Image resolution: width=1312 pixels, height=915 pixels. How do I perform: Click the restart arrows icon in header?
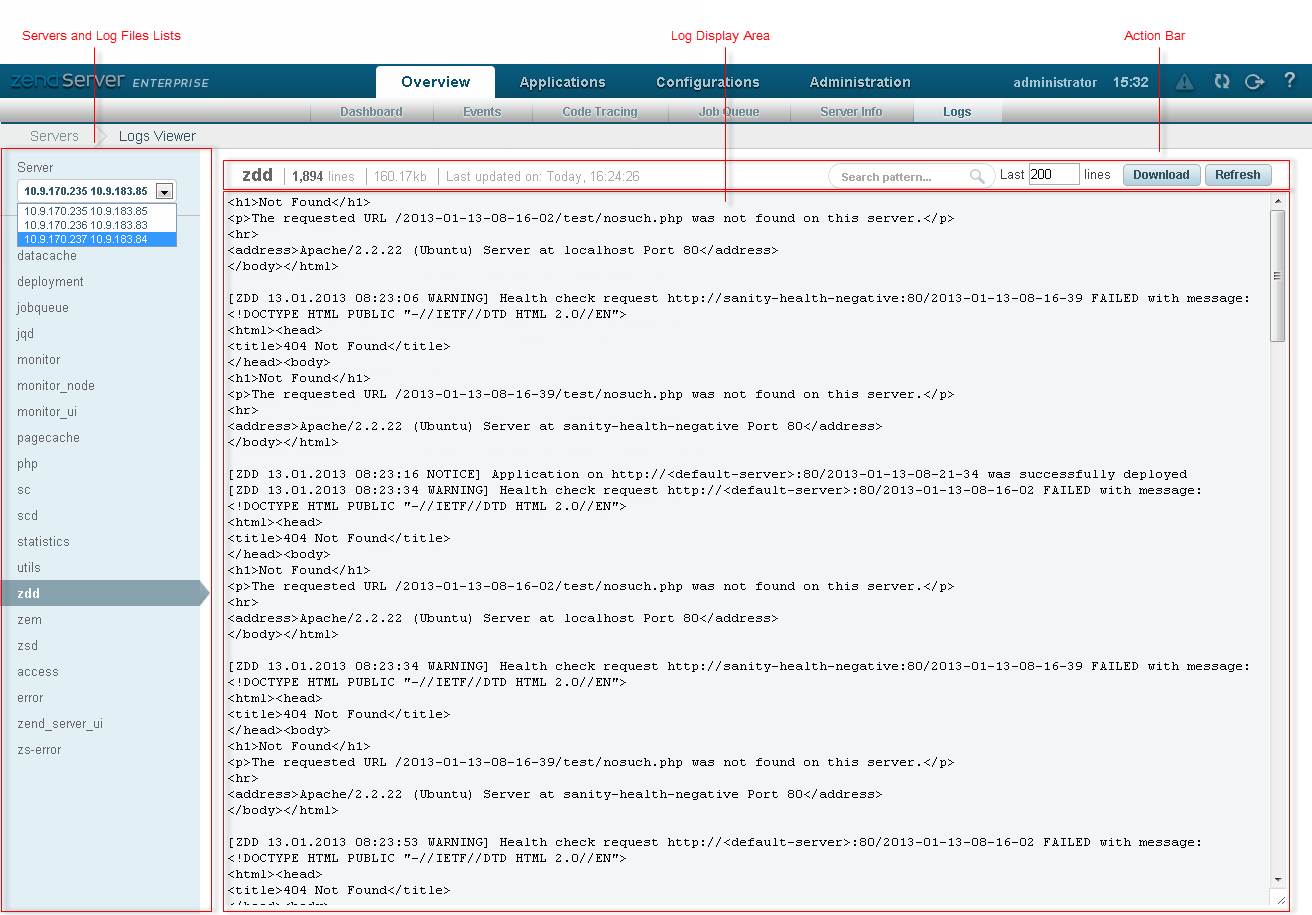click(1221, 82)
